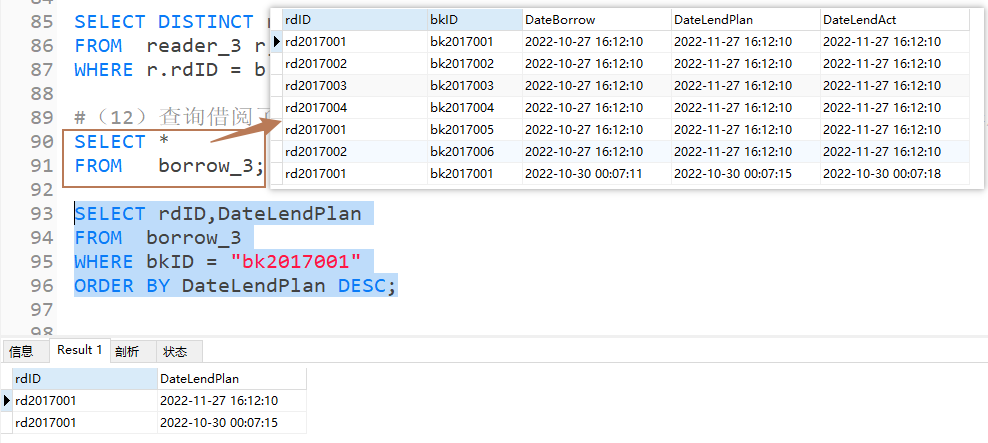Click WHERE r.rdID on line 87
The height and width of the screenshot is (443, 988).
146,70
